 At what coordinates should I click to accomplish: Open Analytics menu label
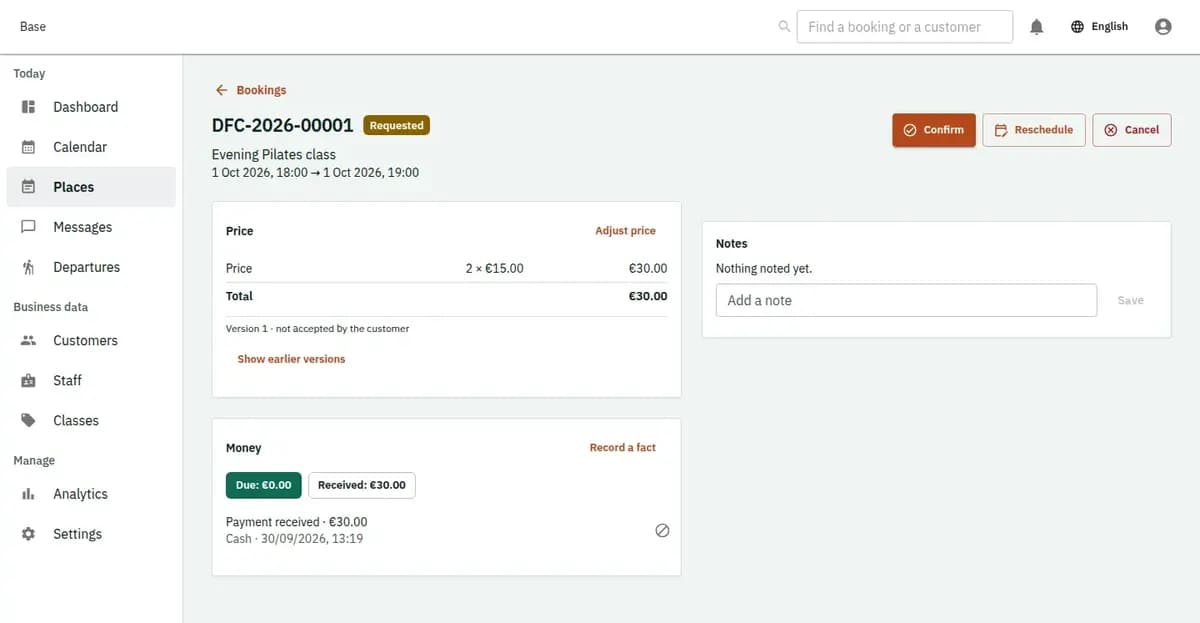click(x=80, y=494)
